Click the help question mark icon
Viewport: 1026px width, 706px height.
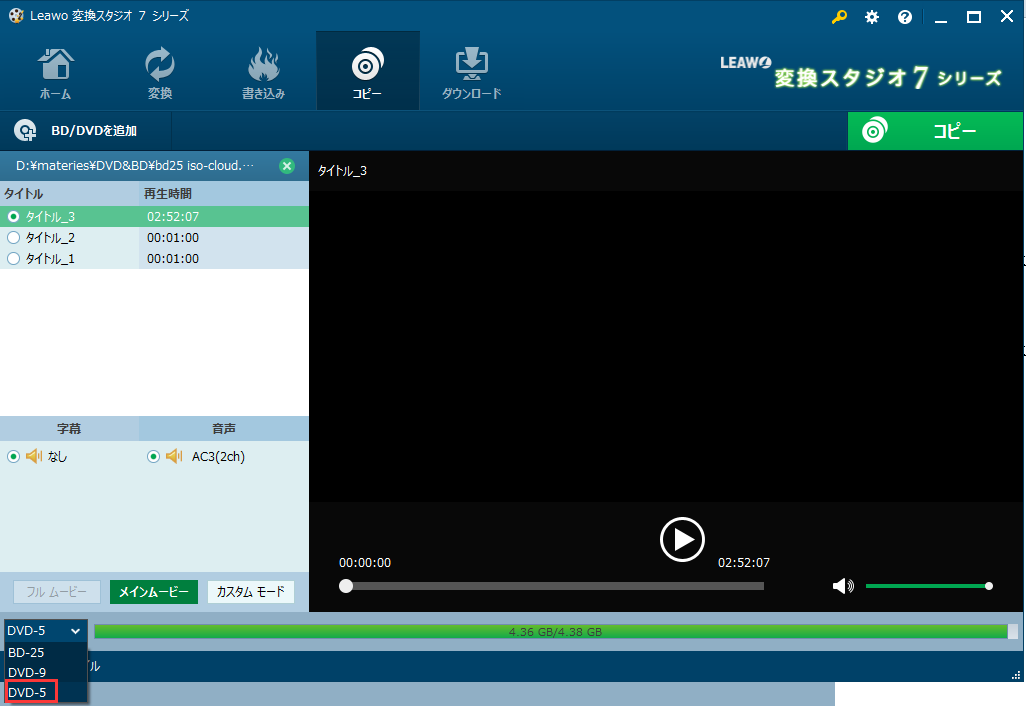tap(905, 16)
